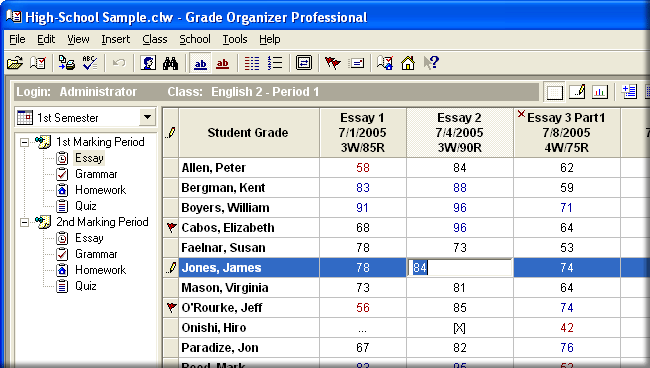650x368 pixels.
Task: Click the add list plus icon
Action: pyautogui.click(x=629, y=92)
